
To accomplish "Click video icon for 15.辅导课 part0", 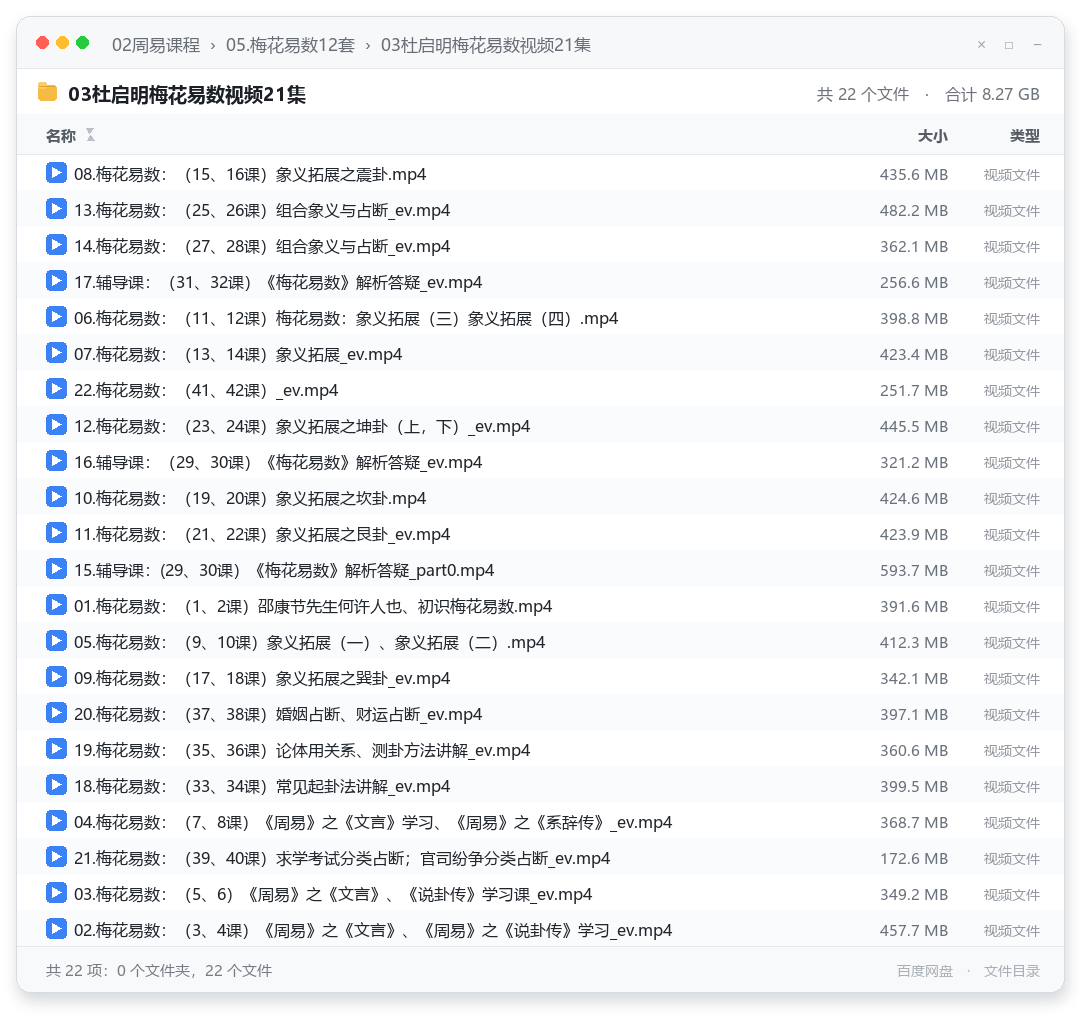I will (x=56, y=569).
